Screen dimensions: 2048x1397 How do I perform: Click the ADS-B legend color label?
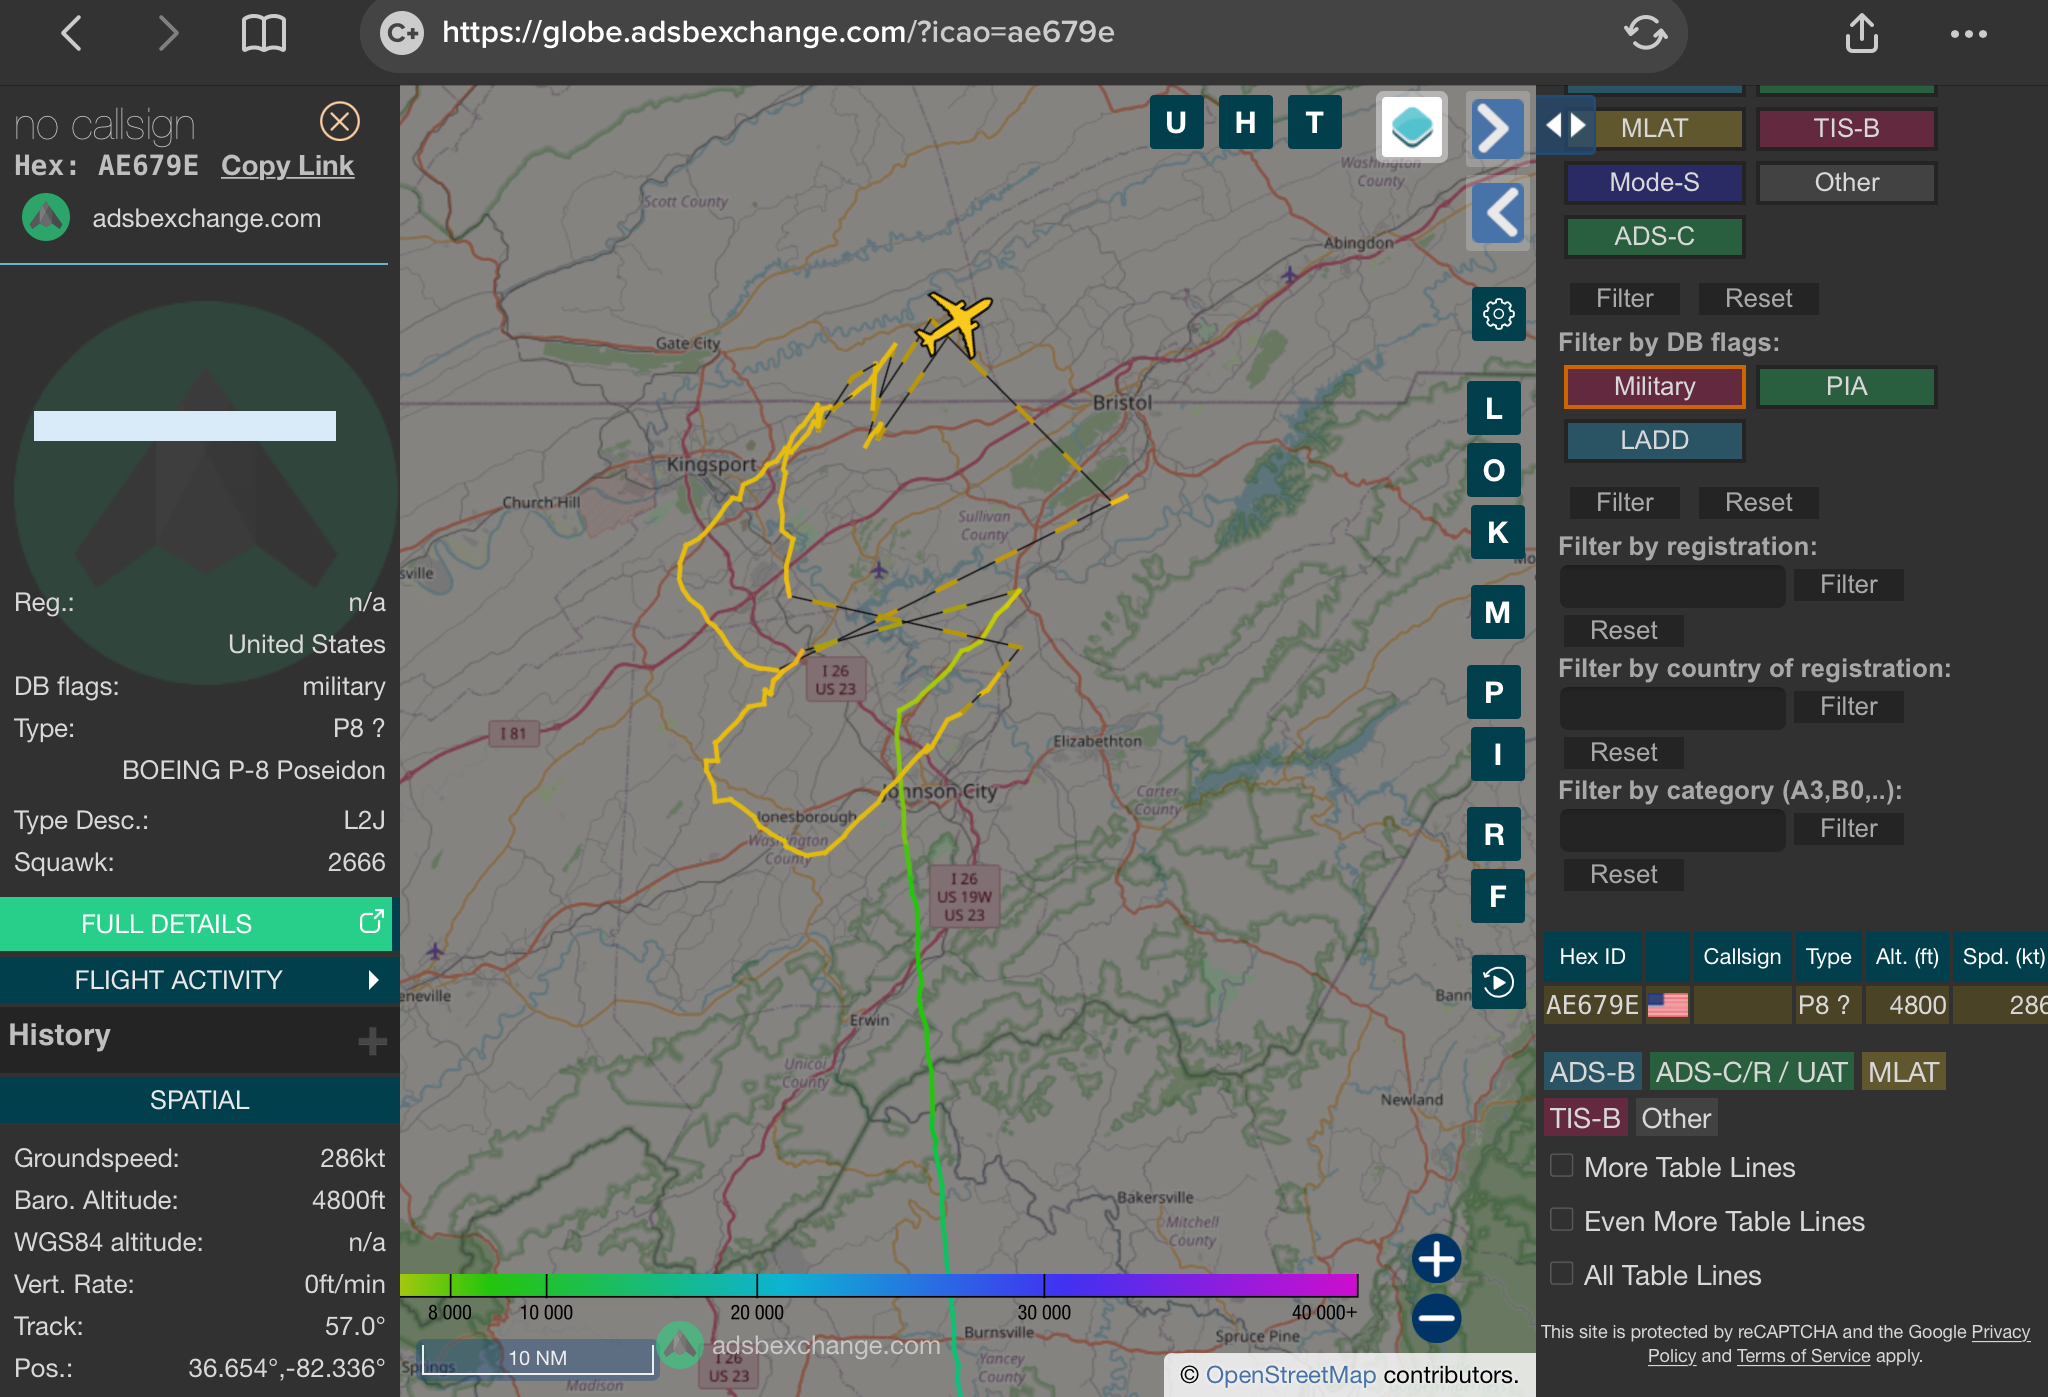pyautogui.click(x=1592, y=1072)
